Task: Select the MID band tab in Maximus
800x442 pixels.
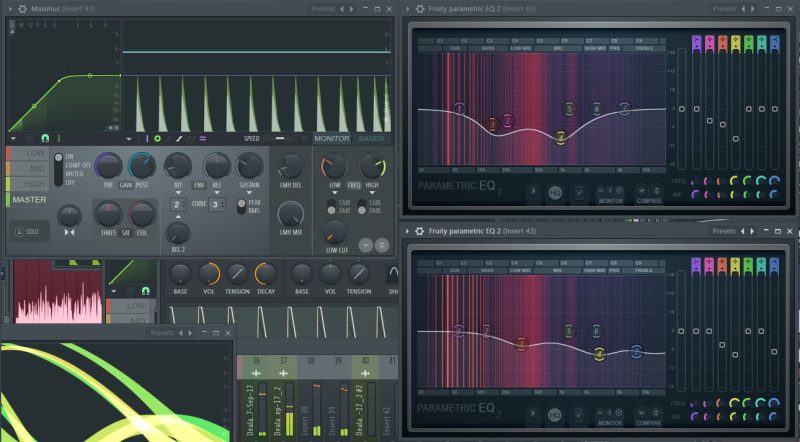Action: 28,168
